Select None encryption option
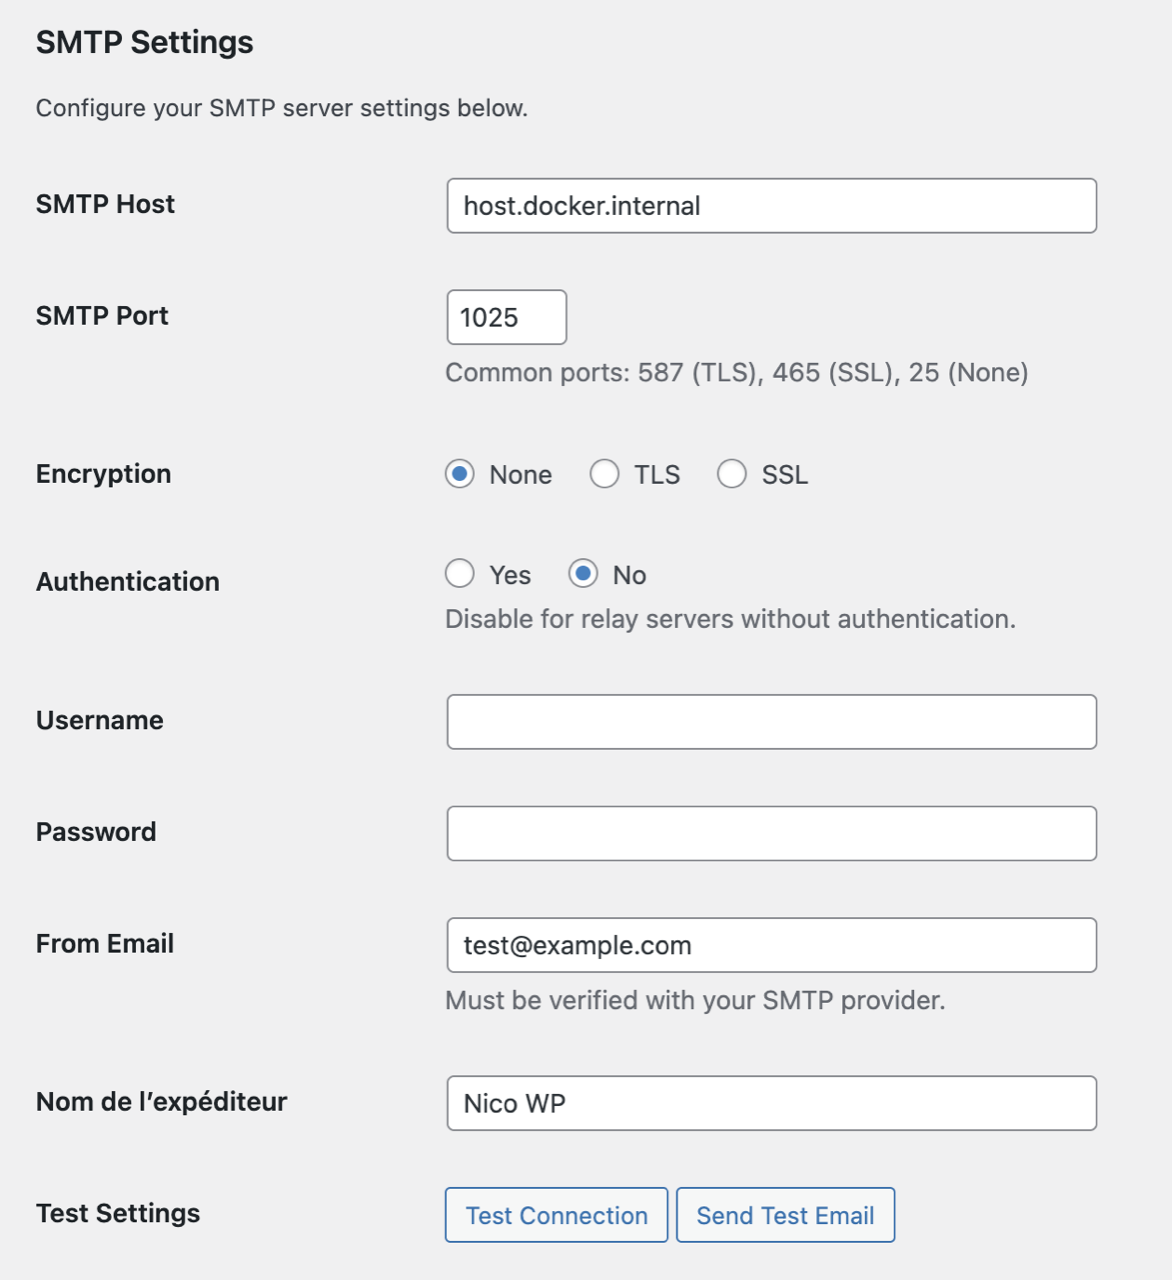This screenshot has width=1172, height=1280. coord(460,474)
